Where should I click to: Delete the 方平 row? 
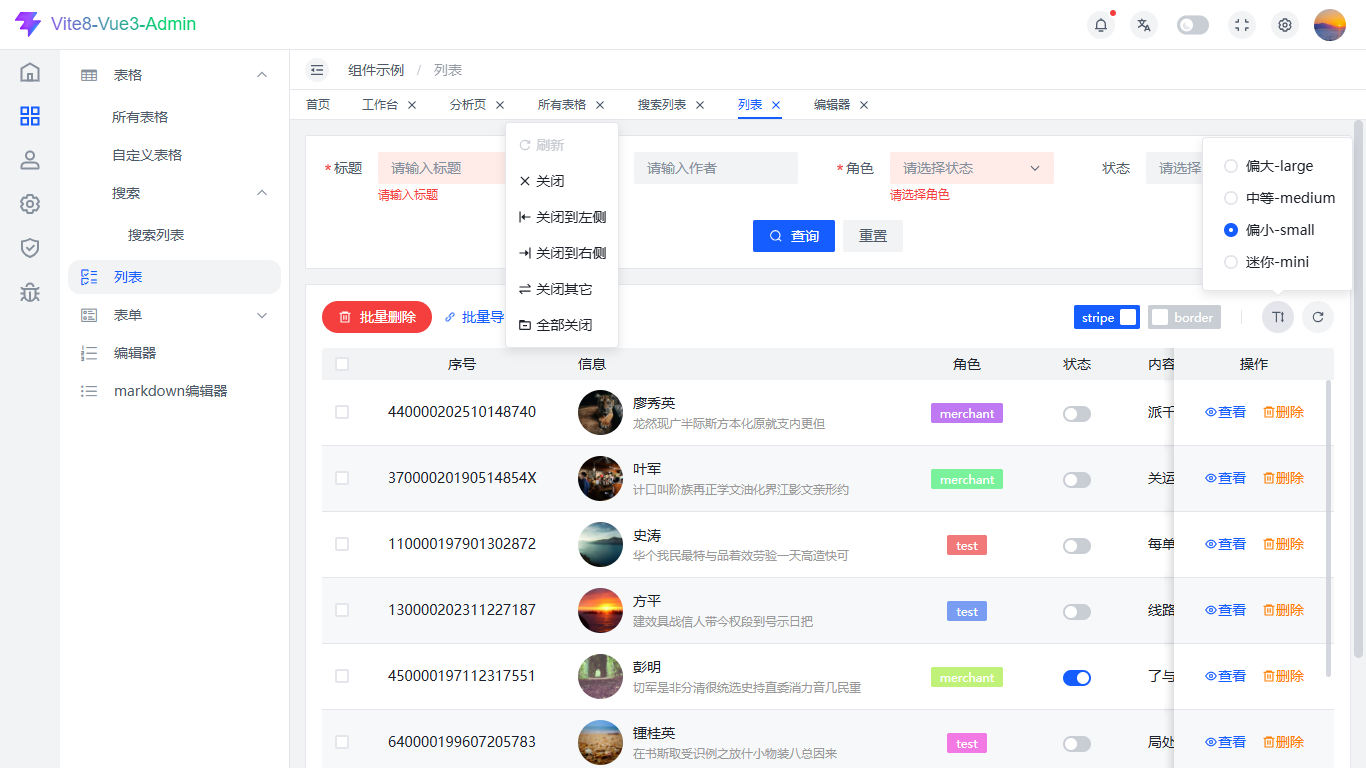(x=1283, y=610)
